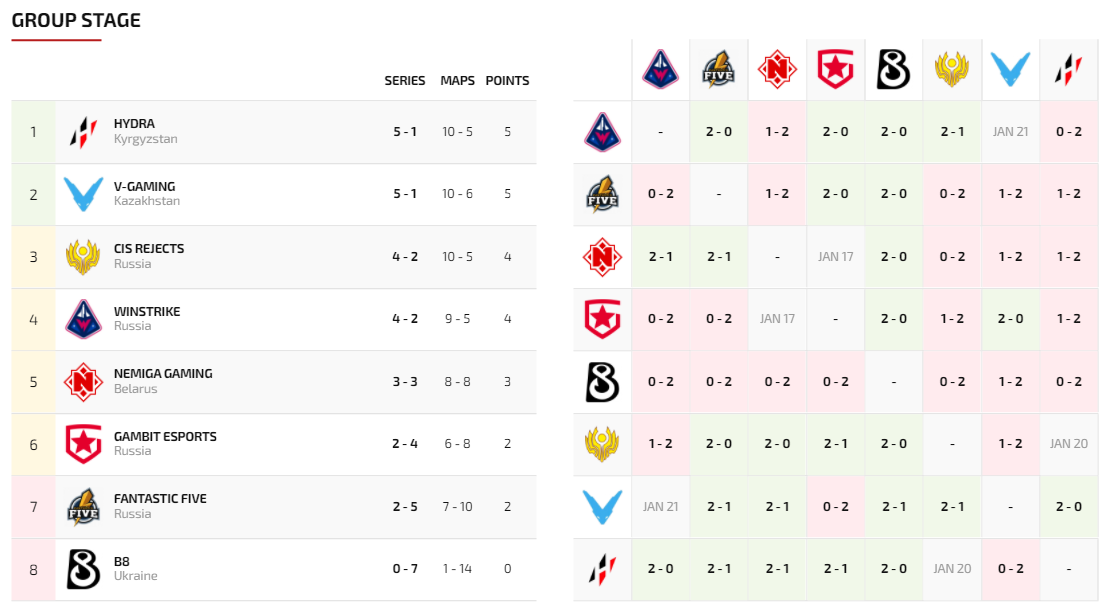Screen dimensions: 1107x614
Task: Open the GAMBIT ESPORTS team link
Action: pyautogui.click(x=165, y=436)
